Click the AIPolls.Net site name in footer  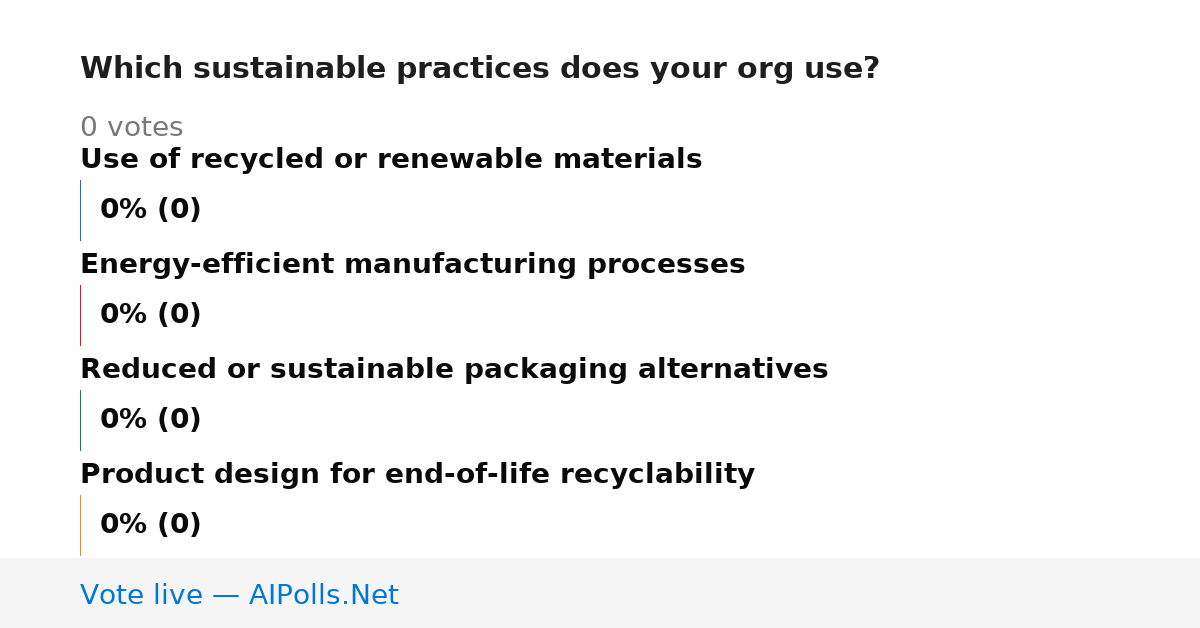point(323,595)
